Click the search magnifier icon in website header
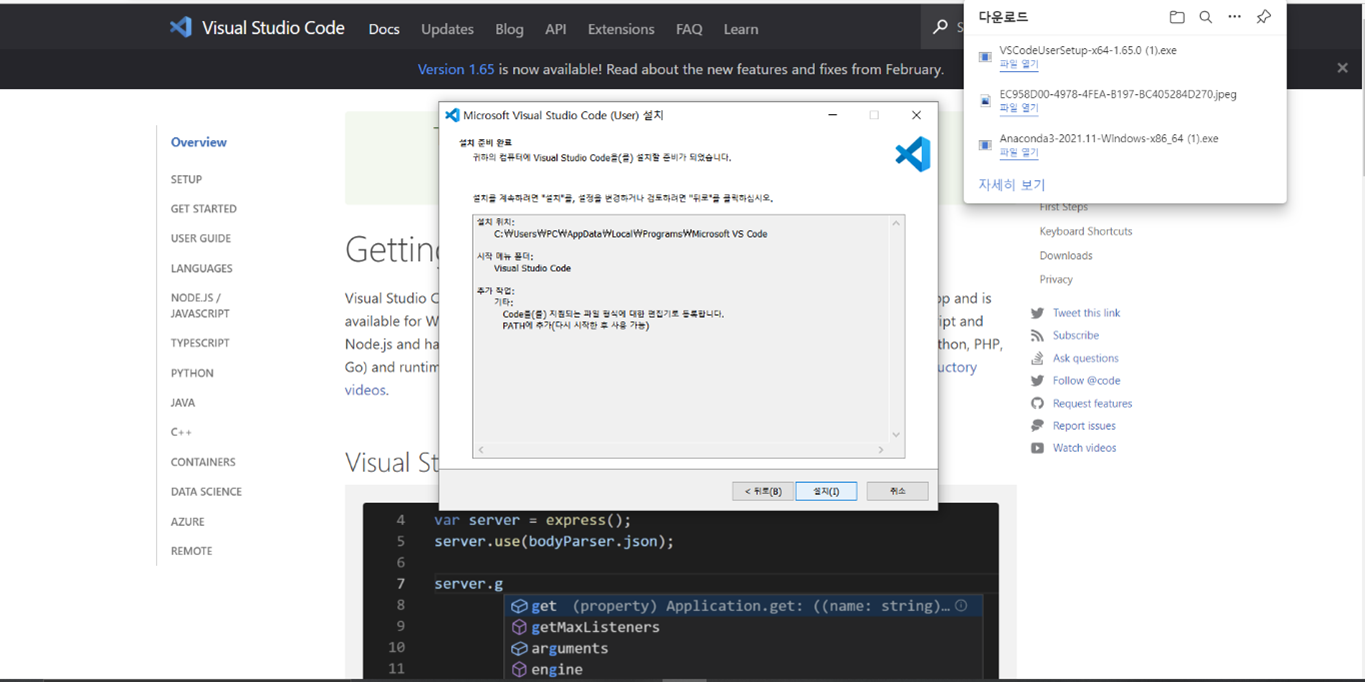This screenshot has width=1365, height=682. coord(940,27)
